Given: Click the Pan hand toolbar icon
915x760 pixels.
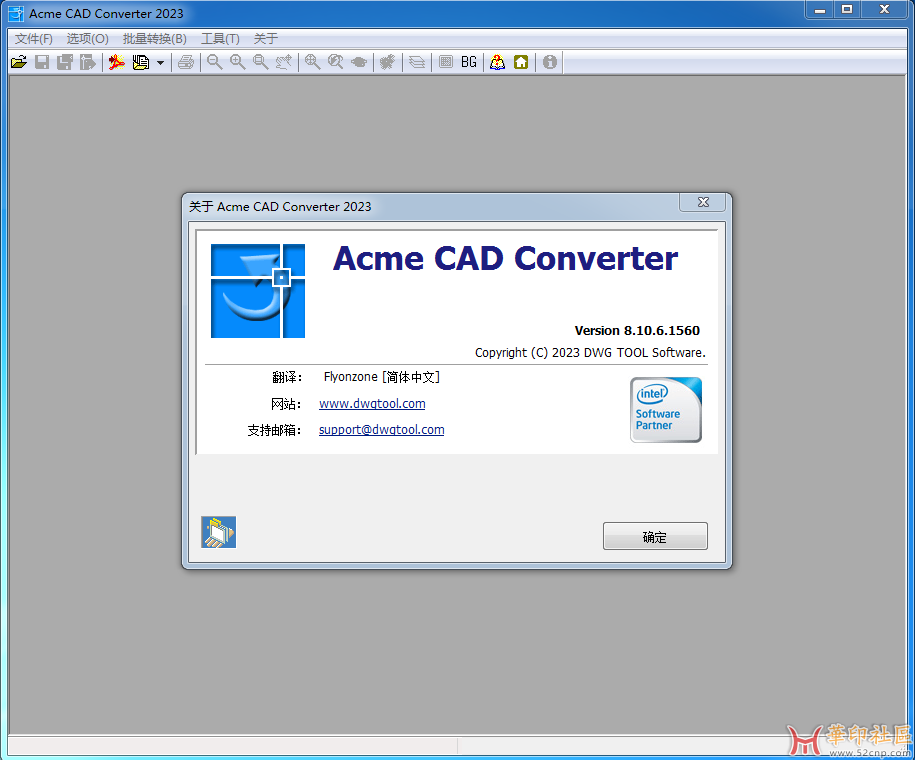Looking at the screenshot, I should pos(284,62).
